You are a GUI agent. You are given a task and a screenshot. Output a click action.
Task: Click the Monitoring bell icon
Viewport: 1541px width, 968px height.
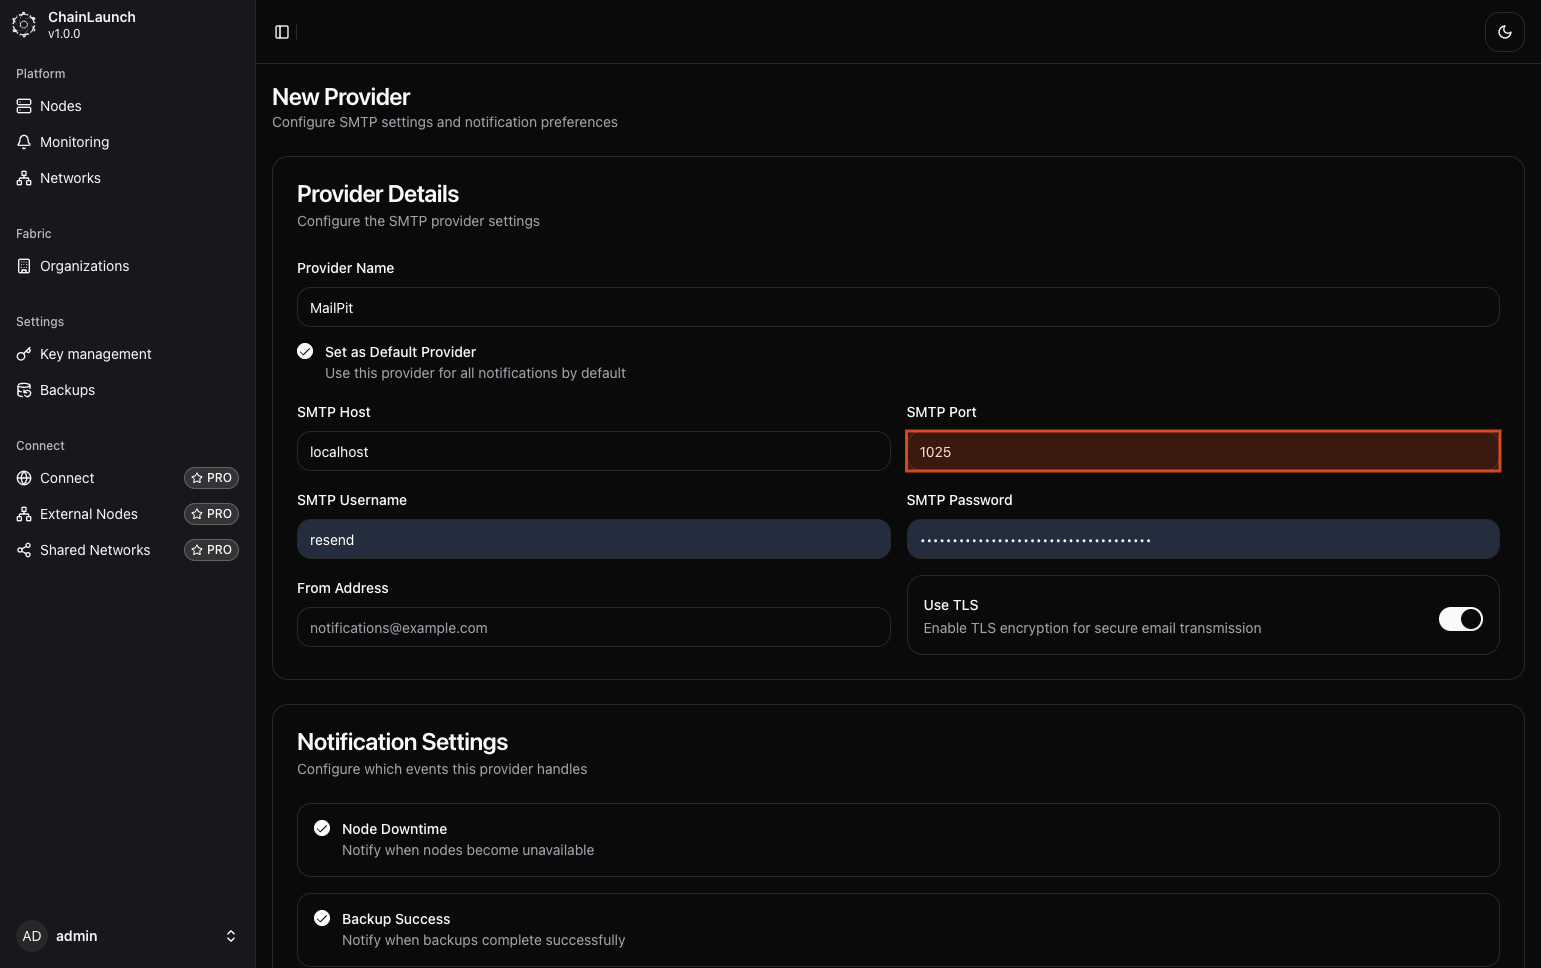point(24,142)
